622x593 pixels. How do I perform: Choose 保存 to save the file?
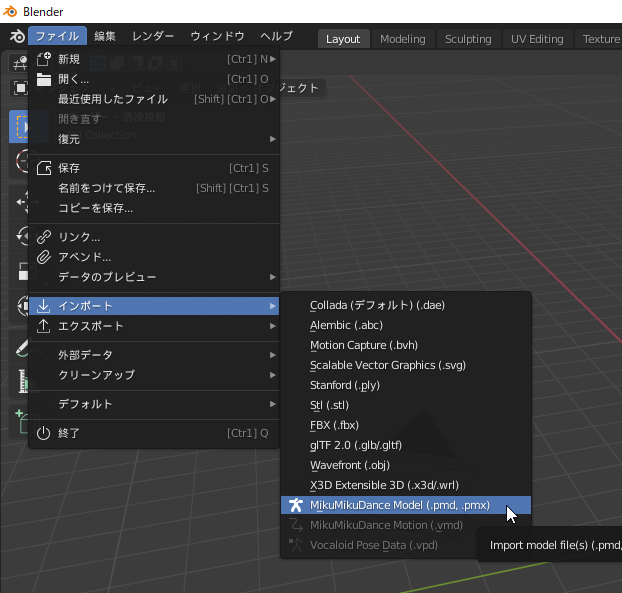(154, 168)
